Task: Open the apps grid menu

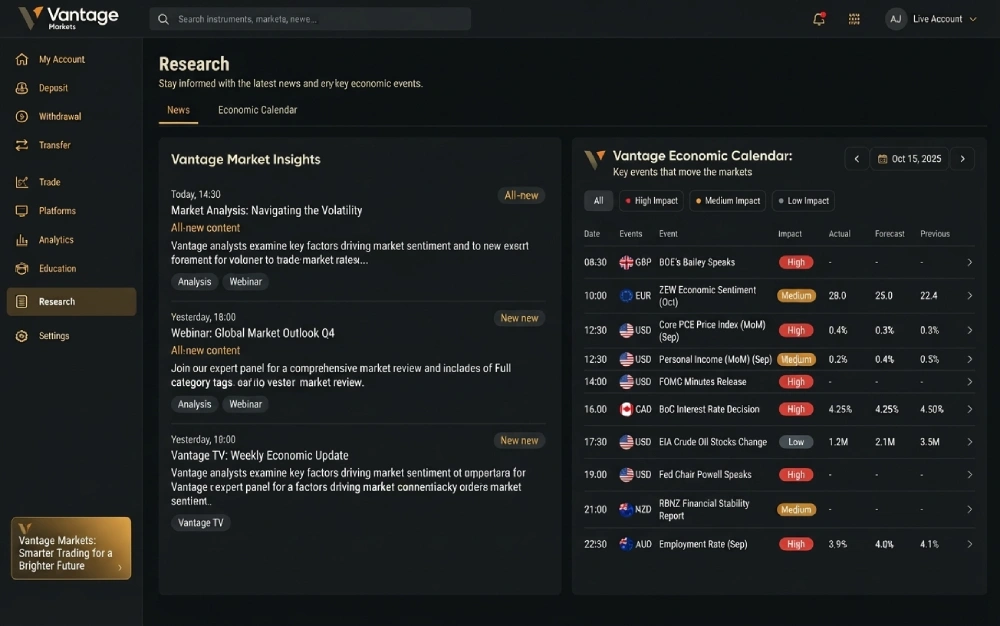Action: 854,19
